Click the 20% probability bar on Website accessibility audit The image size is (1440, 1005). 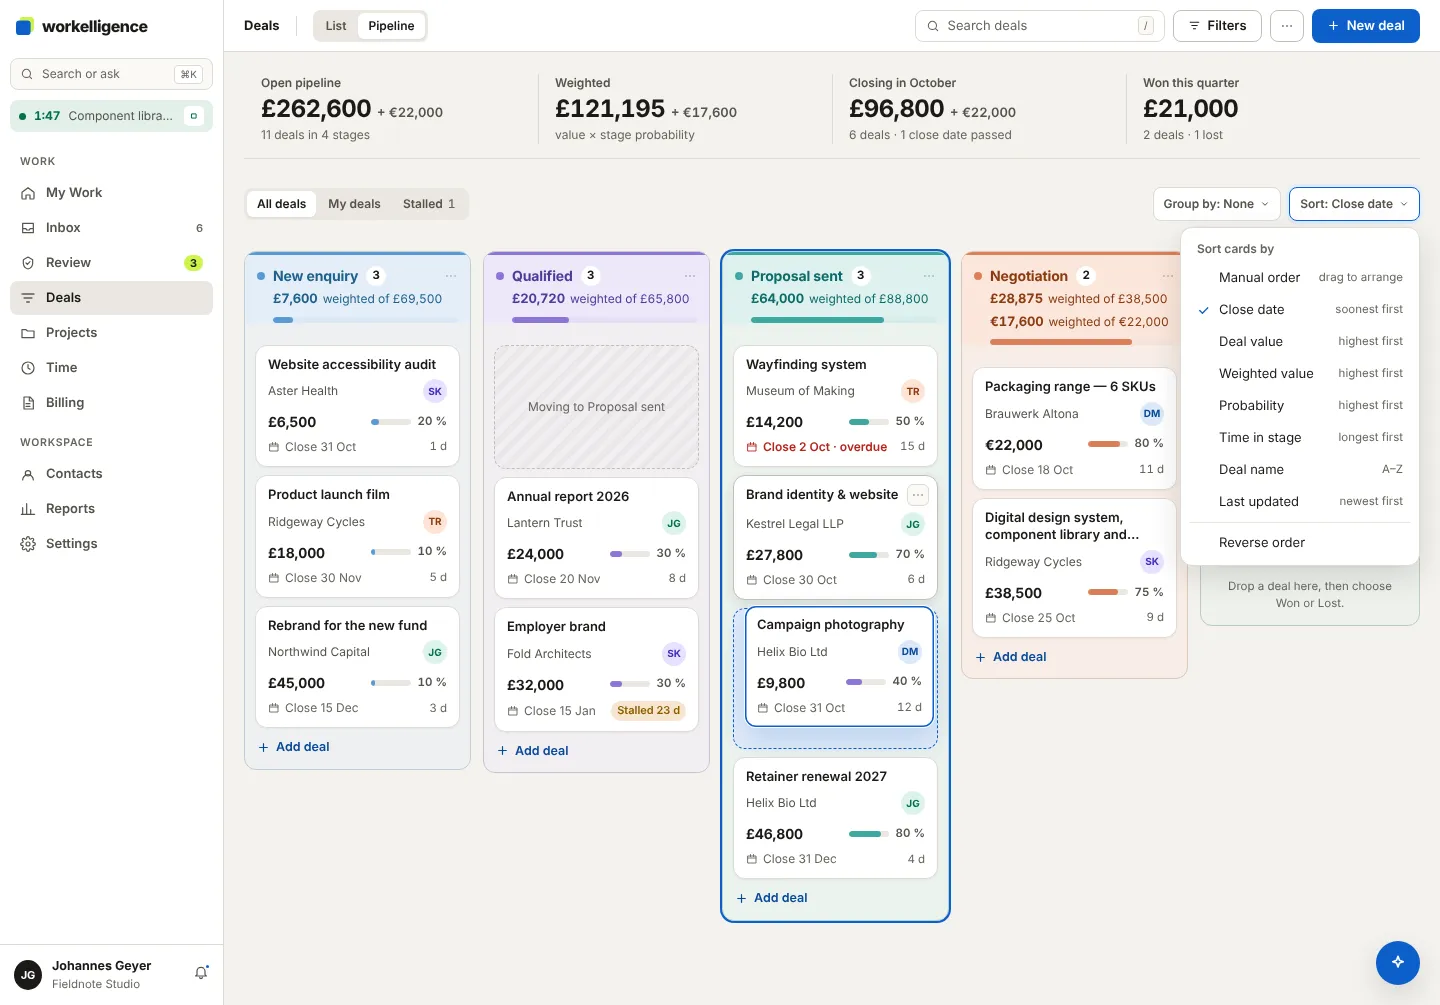pyautogui.click(x=391, y=422)
